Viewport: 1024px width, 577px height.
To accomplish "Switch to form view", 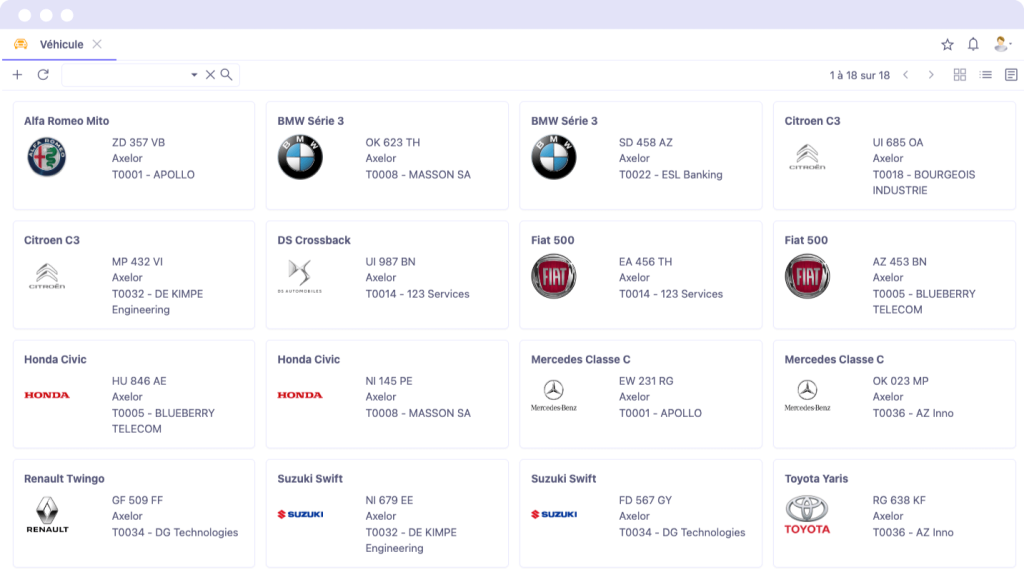I will point(1011,75).
